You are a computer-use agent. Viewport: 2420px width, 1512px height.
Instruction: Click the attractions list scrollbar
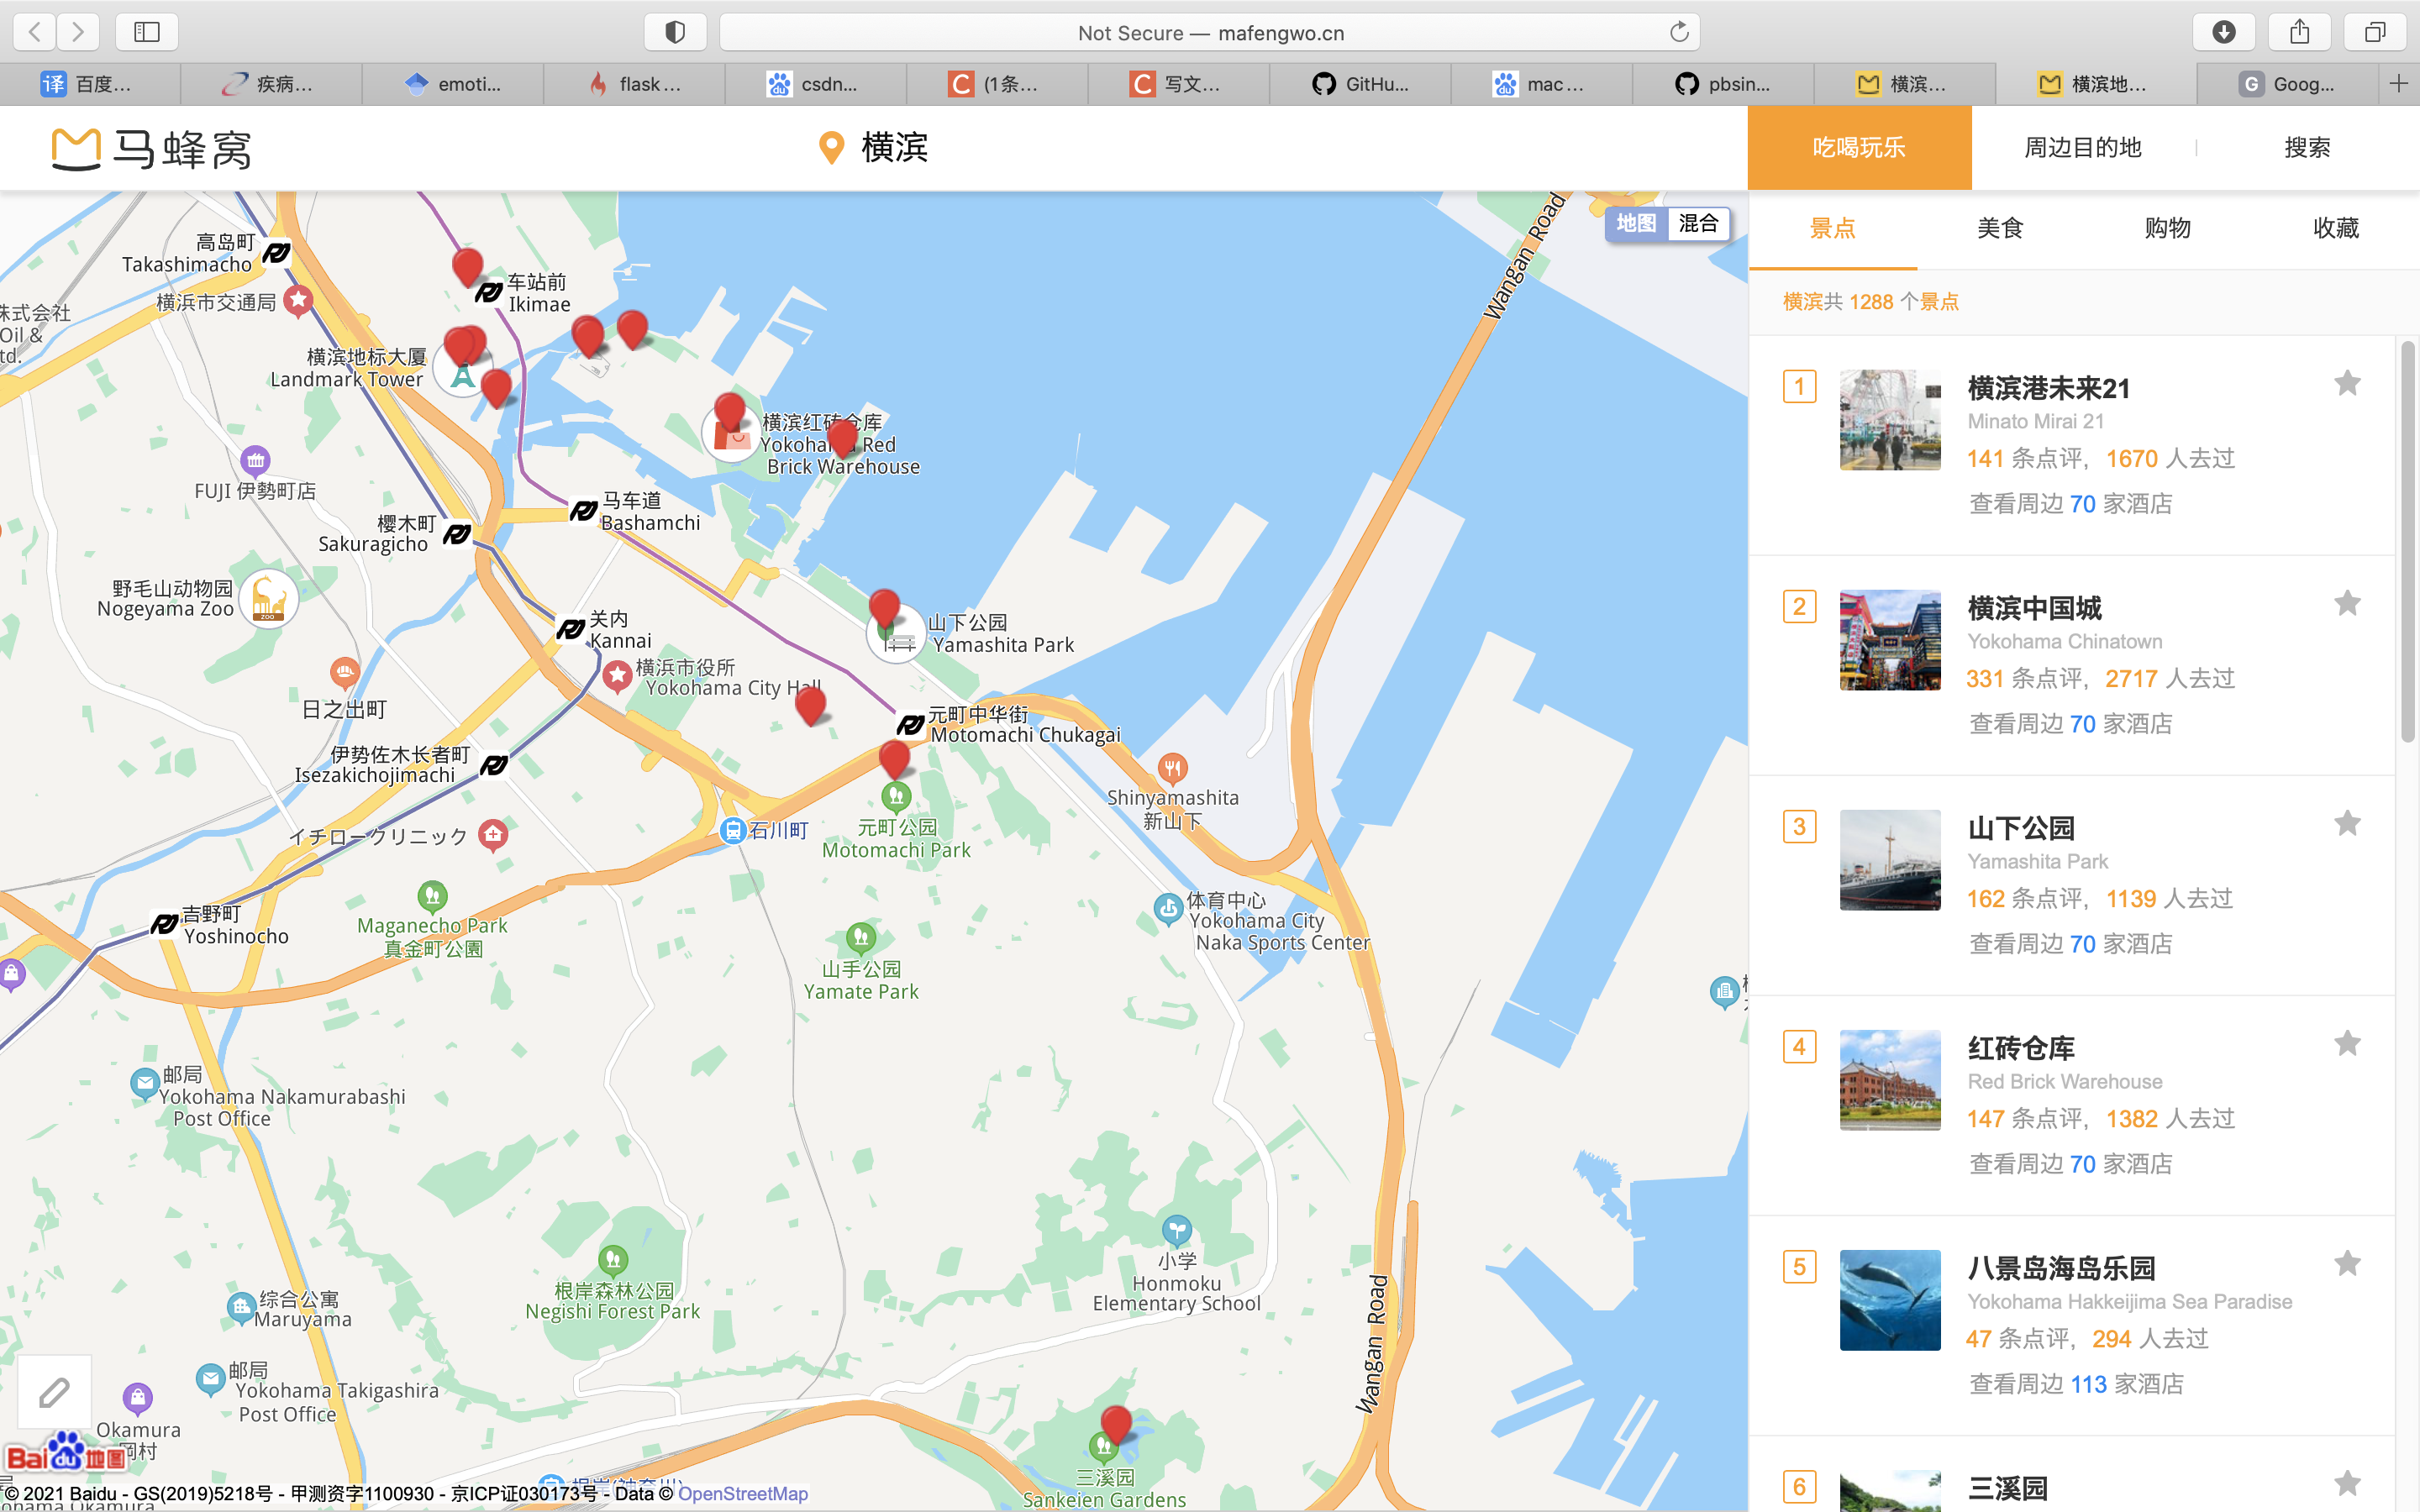(2407, 540)
